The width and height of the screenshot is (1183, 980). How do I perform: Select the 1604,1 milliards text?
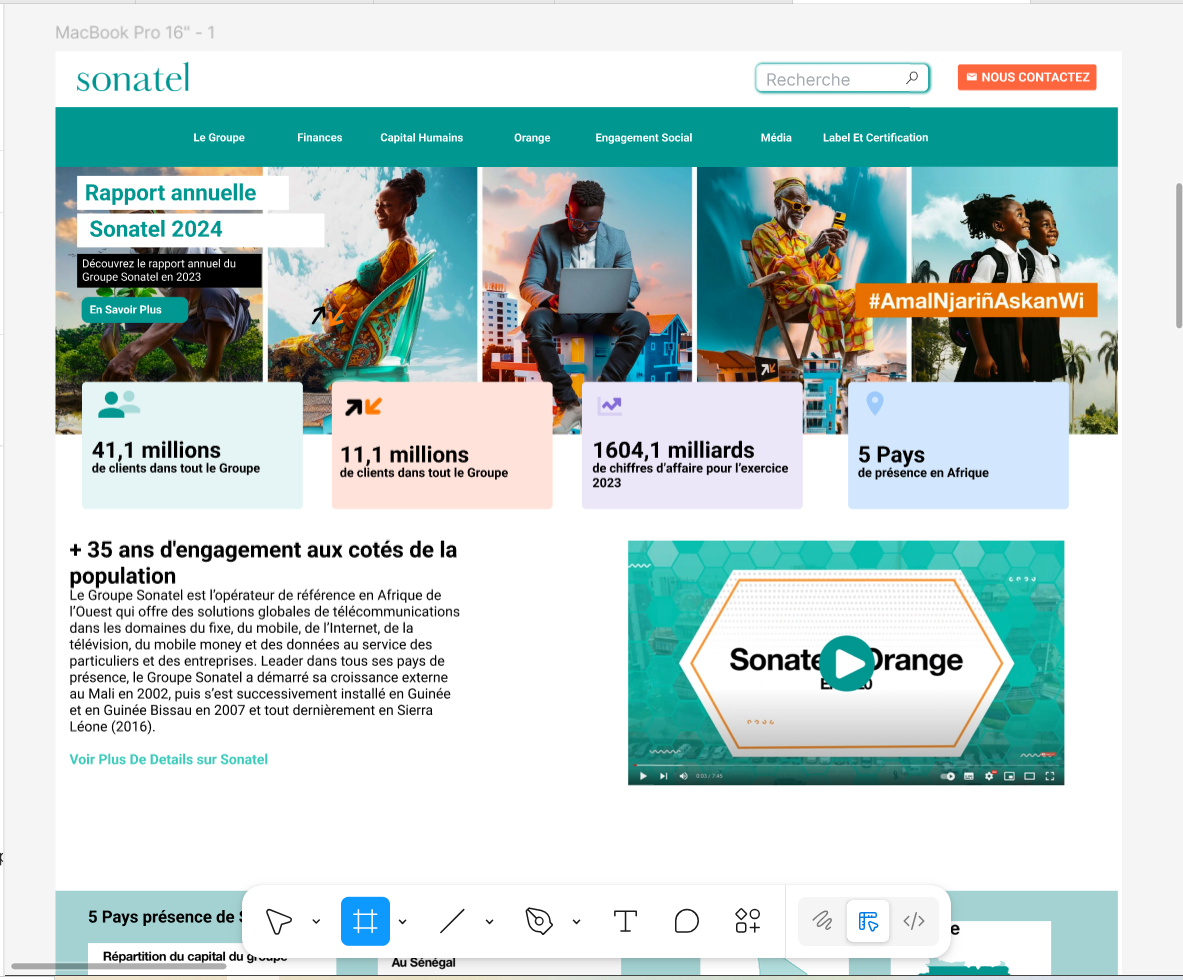[x=673, y=450]
